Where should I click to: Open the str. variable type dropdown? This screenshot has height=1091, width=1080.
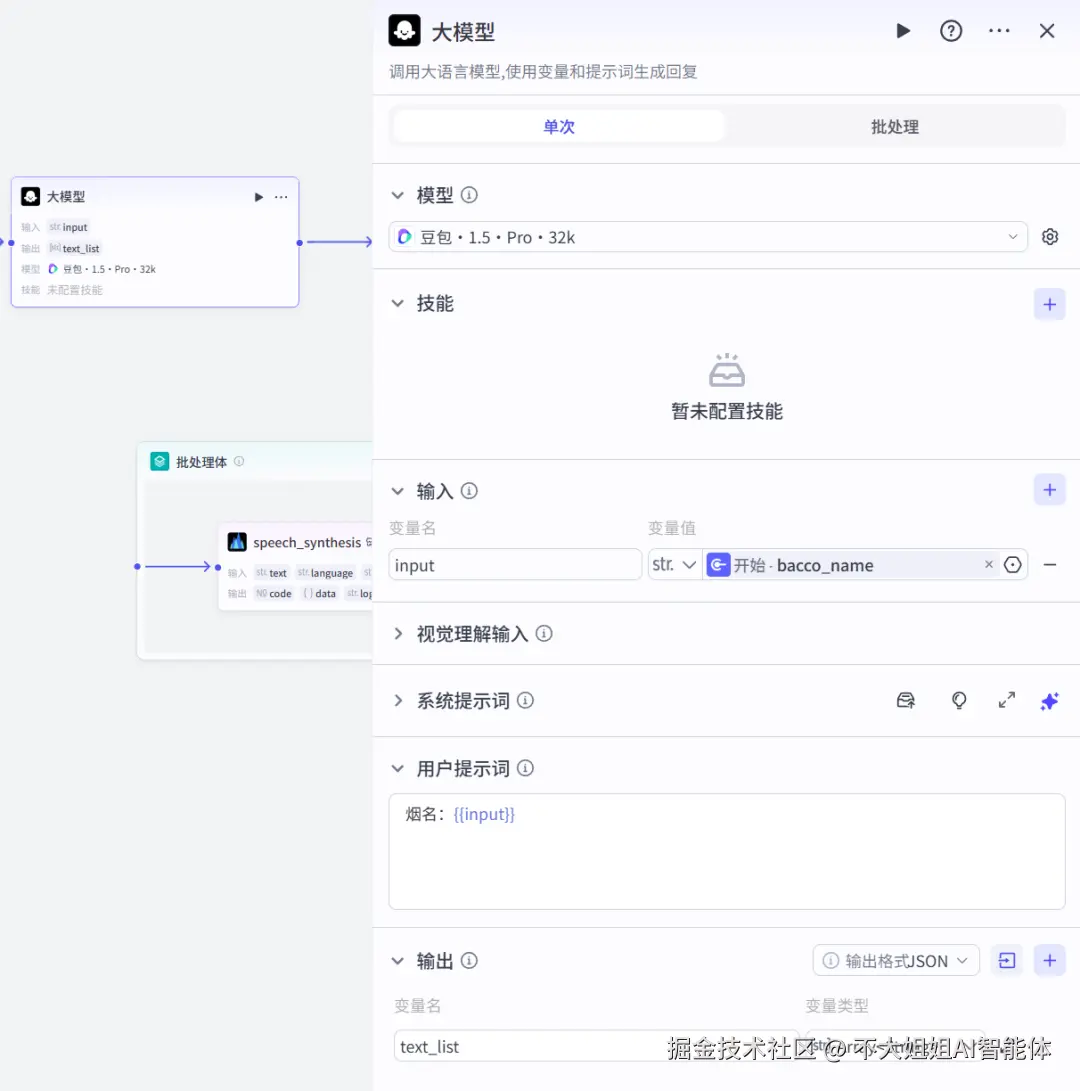pyautogui.click(x=675, y=564)
